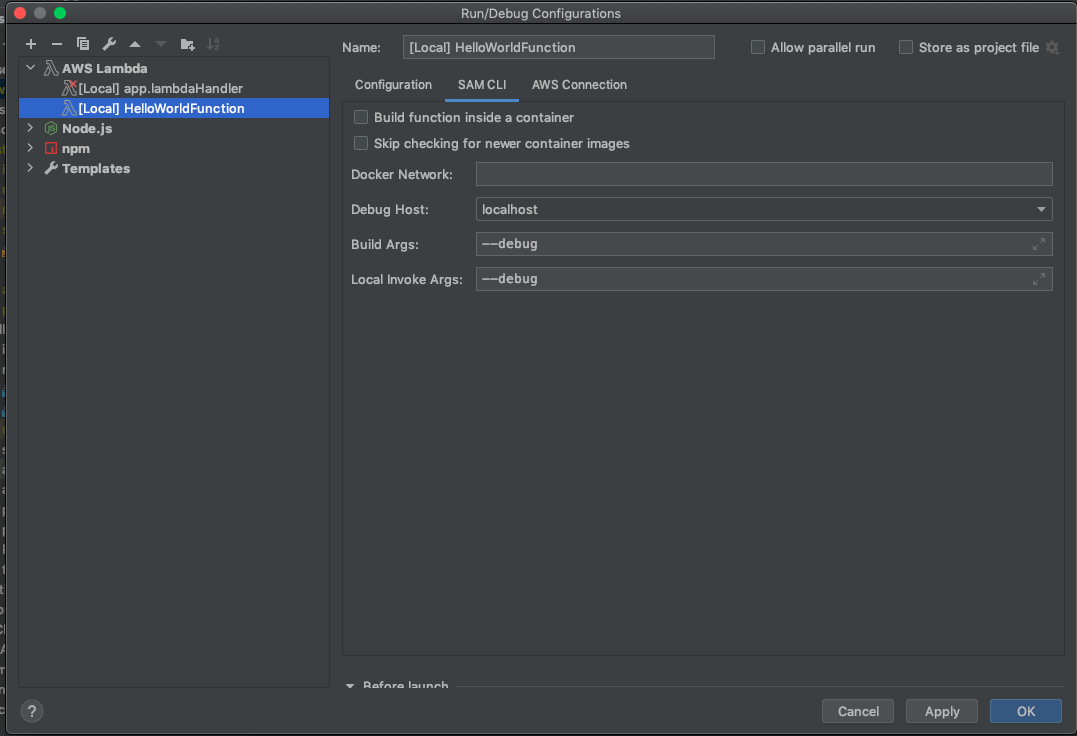Click the Templates wrench icon in tree
Viewport: 1077px width, 736px height.
point(51,168)
